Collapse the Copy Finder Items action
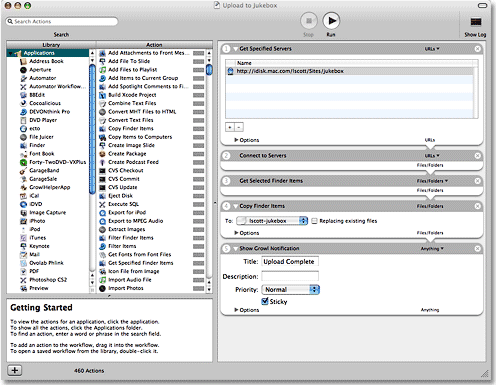This screenshot has height=385, width=496. [x=235, y=206]
